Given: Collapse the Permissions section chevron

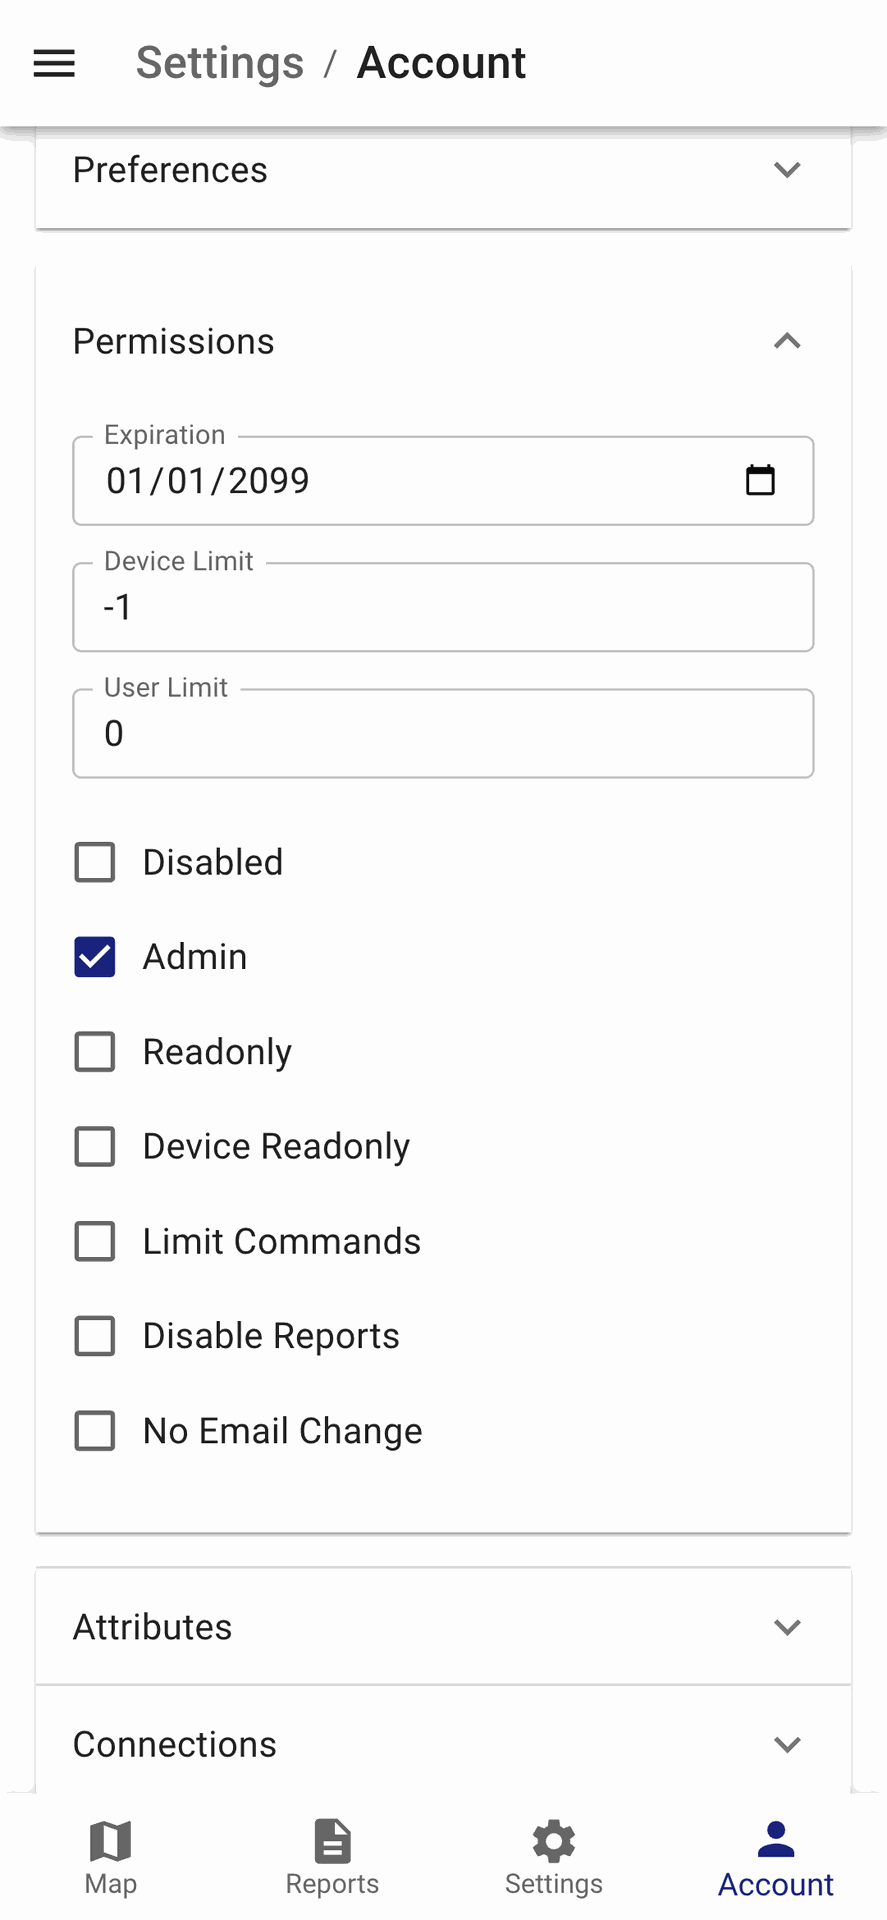Looking at the screenshot, I should (787, 341).
